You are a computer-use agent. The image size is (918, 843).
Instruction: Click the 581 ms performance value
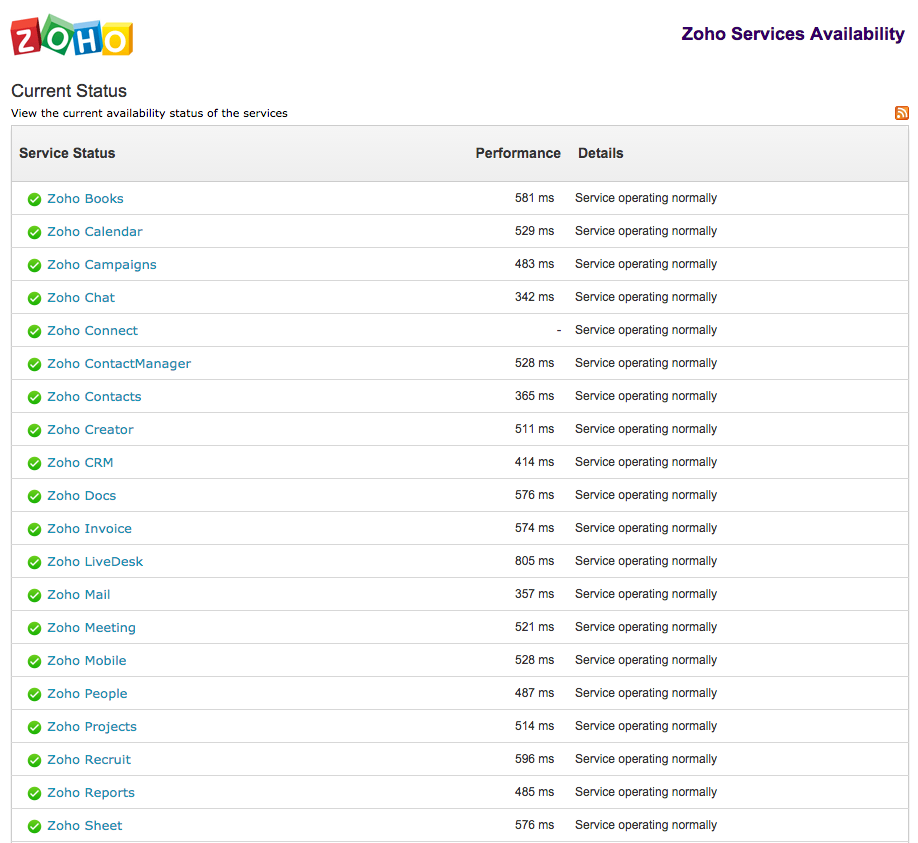click(535, 198)
